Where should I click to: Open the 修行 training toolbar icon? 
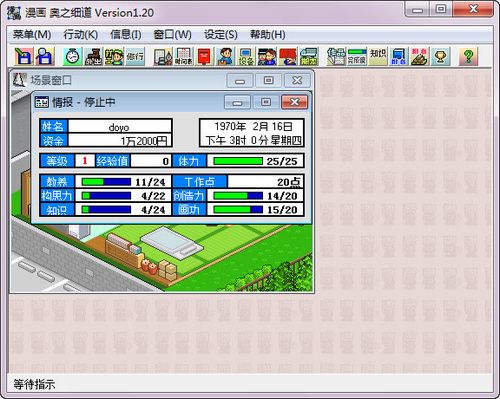135,56
